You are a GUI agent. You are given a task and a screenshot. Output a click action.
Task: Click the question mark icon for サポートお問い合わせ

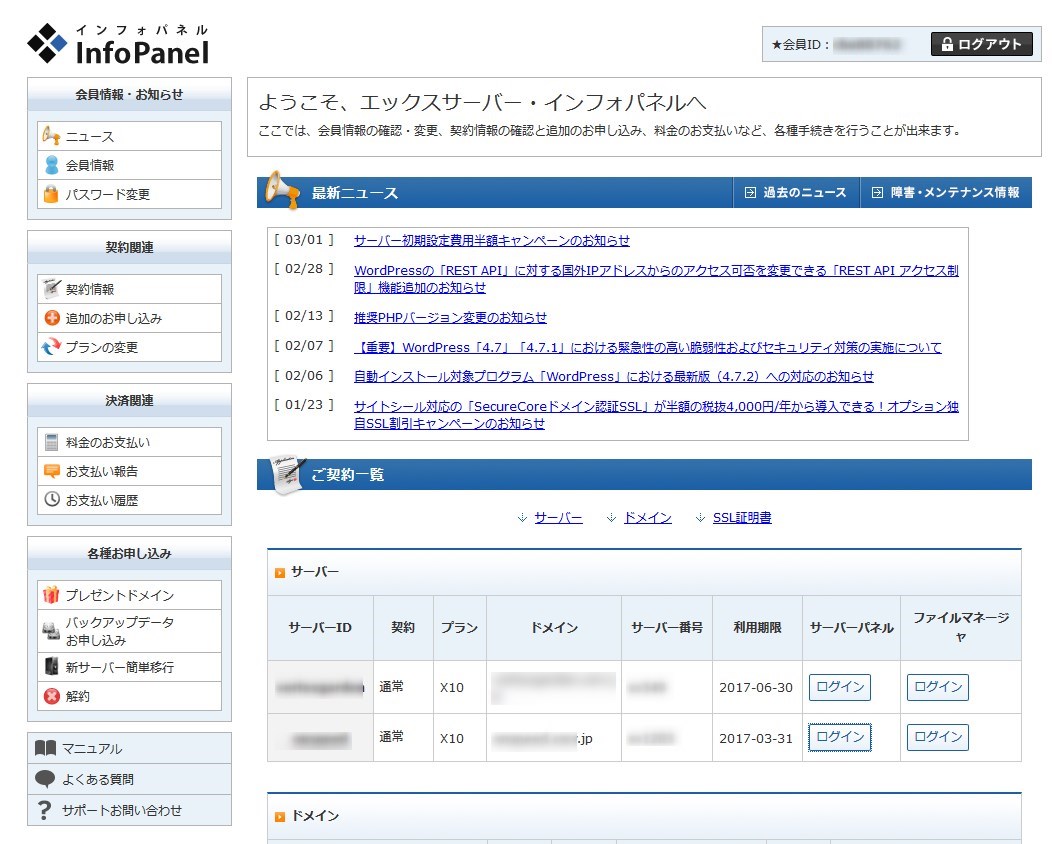[x=45, y=810]
